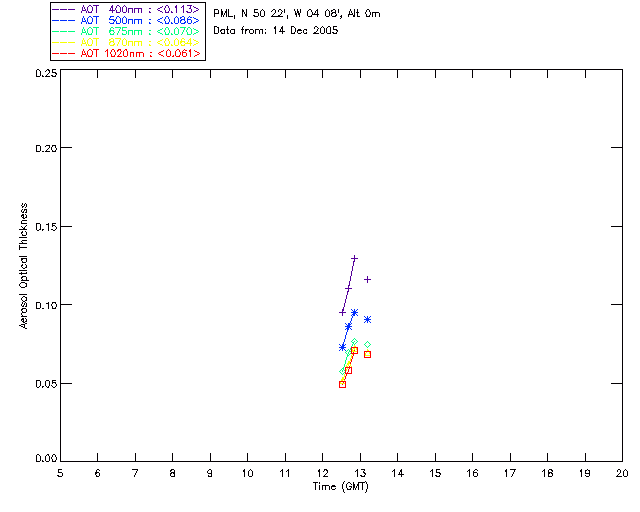Click the x-axis tick label 14

[x=398, y=473]
